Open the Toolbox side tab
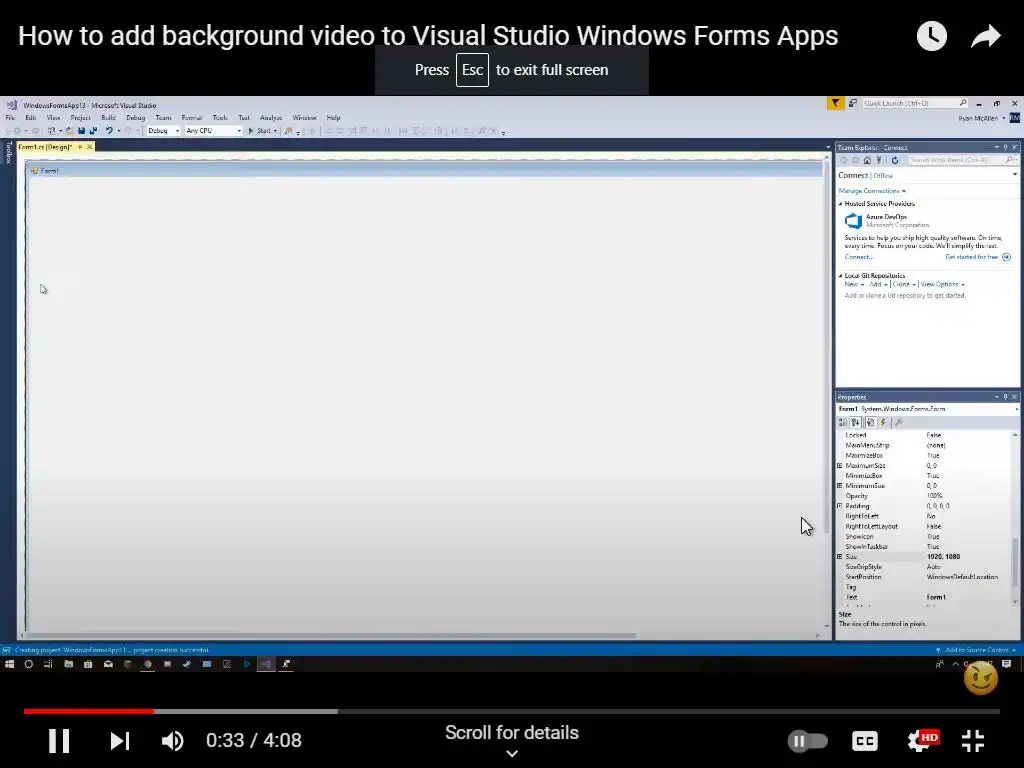This screenshot has width=1024, height=768. (8, 152)
